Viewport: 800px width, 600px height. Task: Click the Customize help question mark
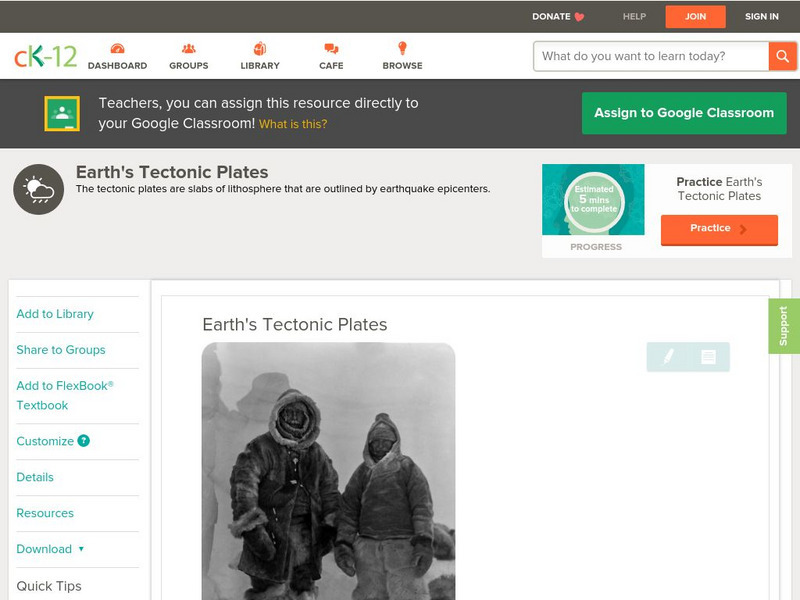click(x=83, y=441)
